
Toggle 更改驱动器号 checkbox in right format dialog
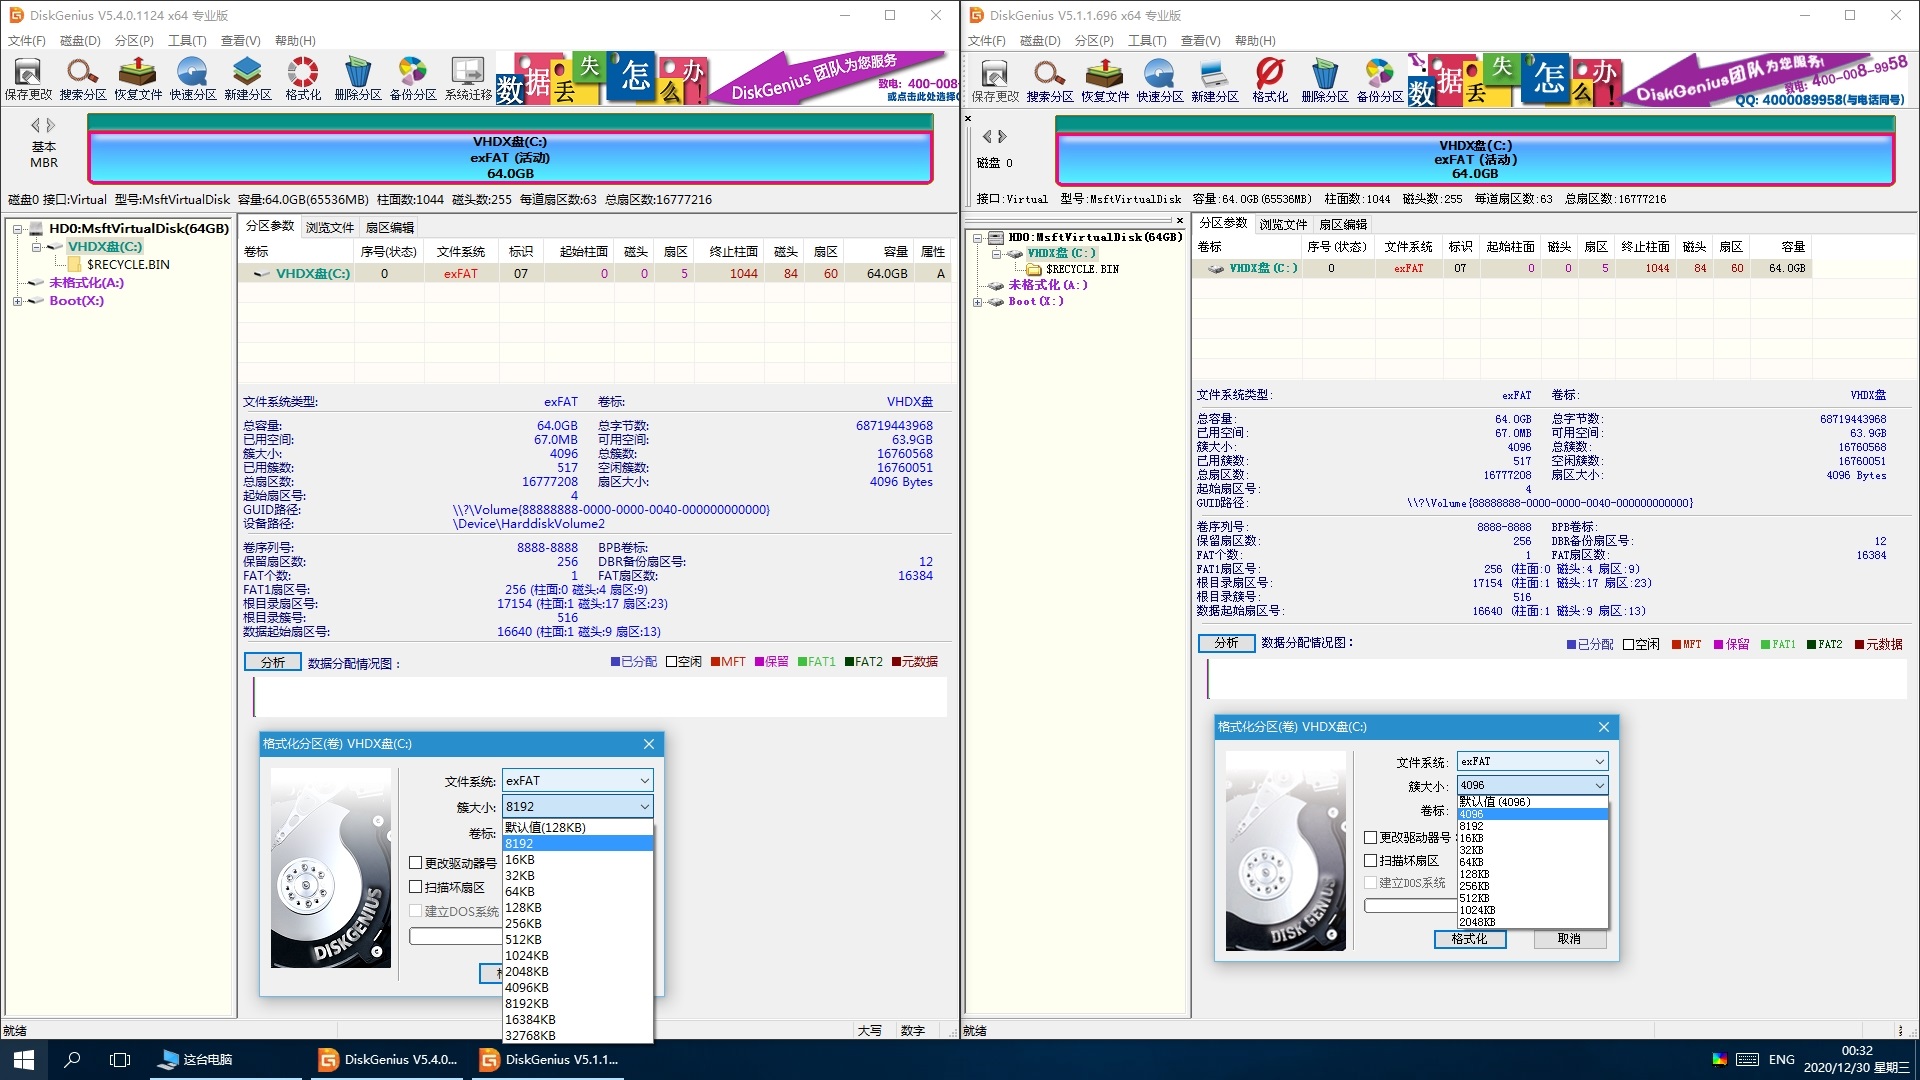pos(1371,837)
